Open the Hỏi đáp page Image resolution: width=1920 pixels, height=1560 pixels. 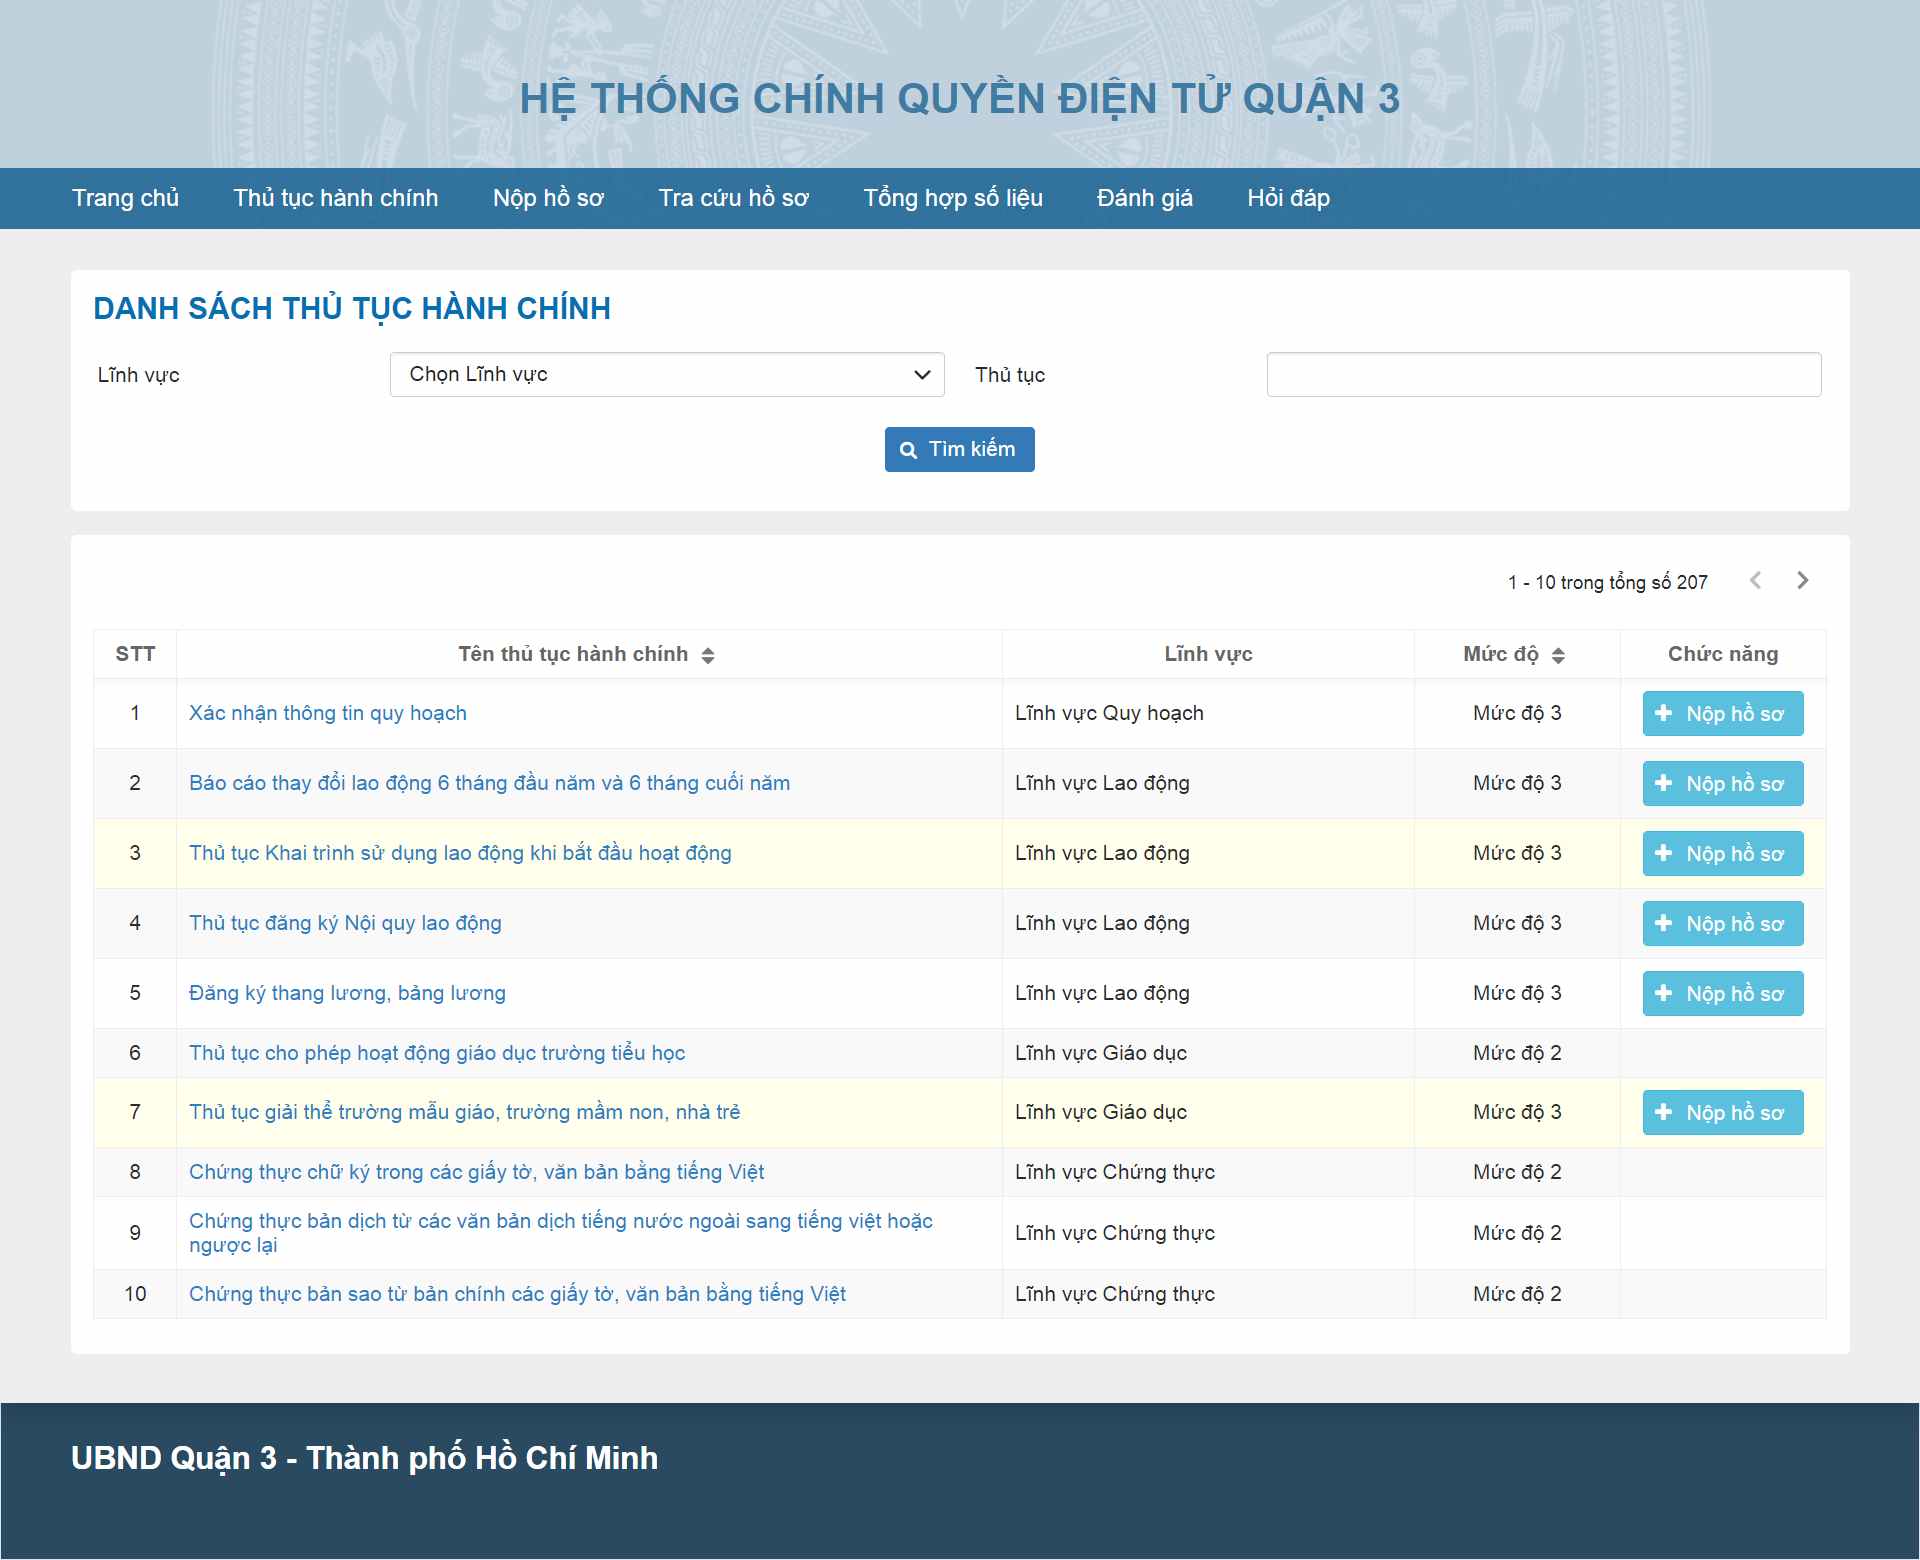1287,198
